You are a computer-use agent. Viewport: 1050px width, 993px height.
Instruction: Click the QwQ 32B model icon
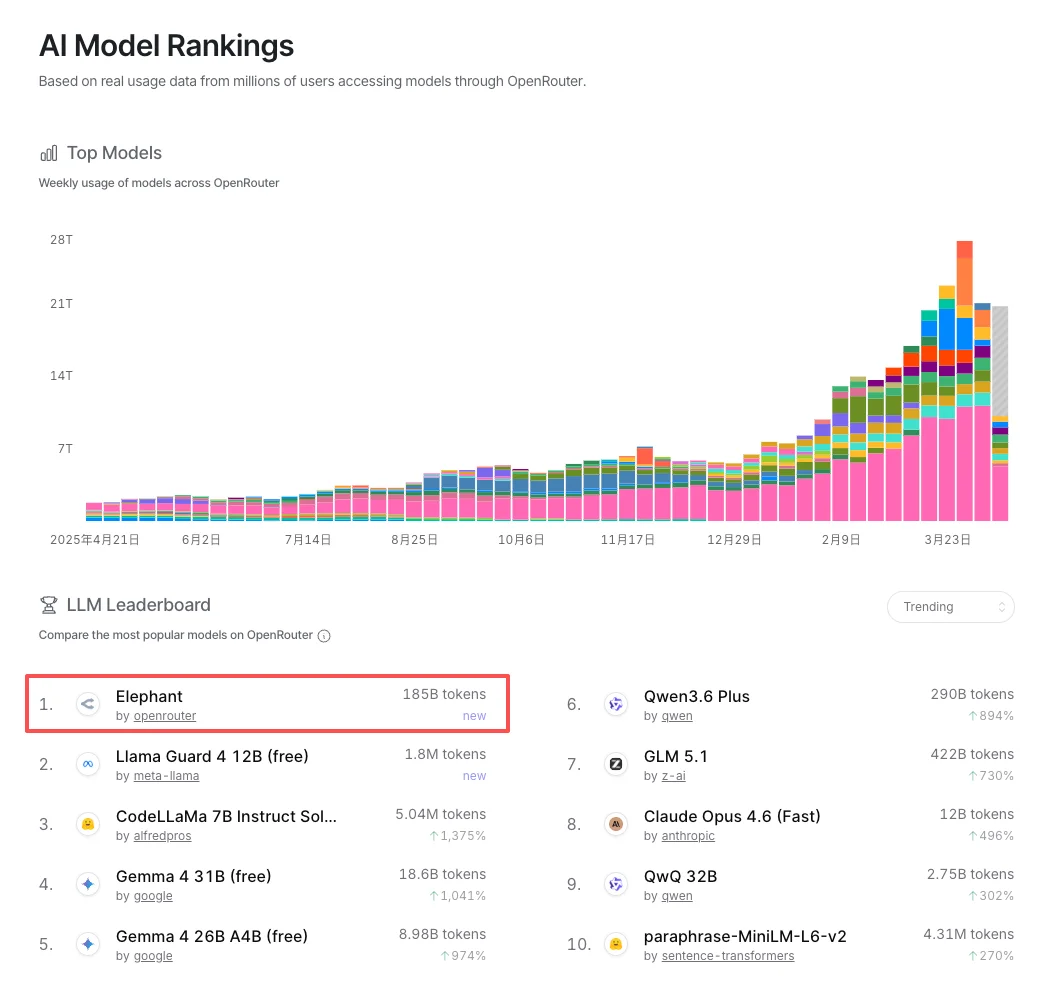coord(616,885)
